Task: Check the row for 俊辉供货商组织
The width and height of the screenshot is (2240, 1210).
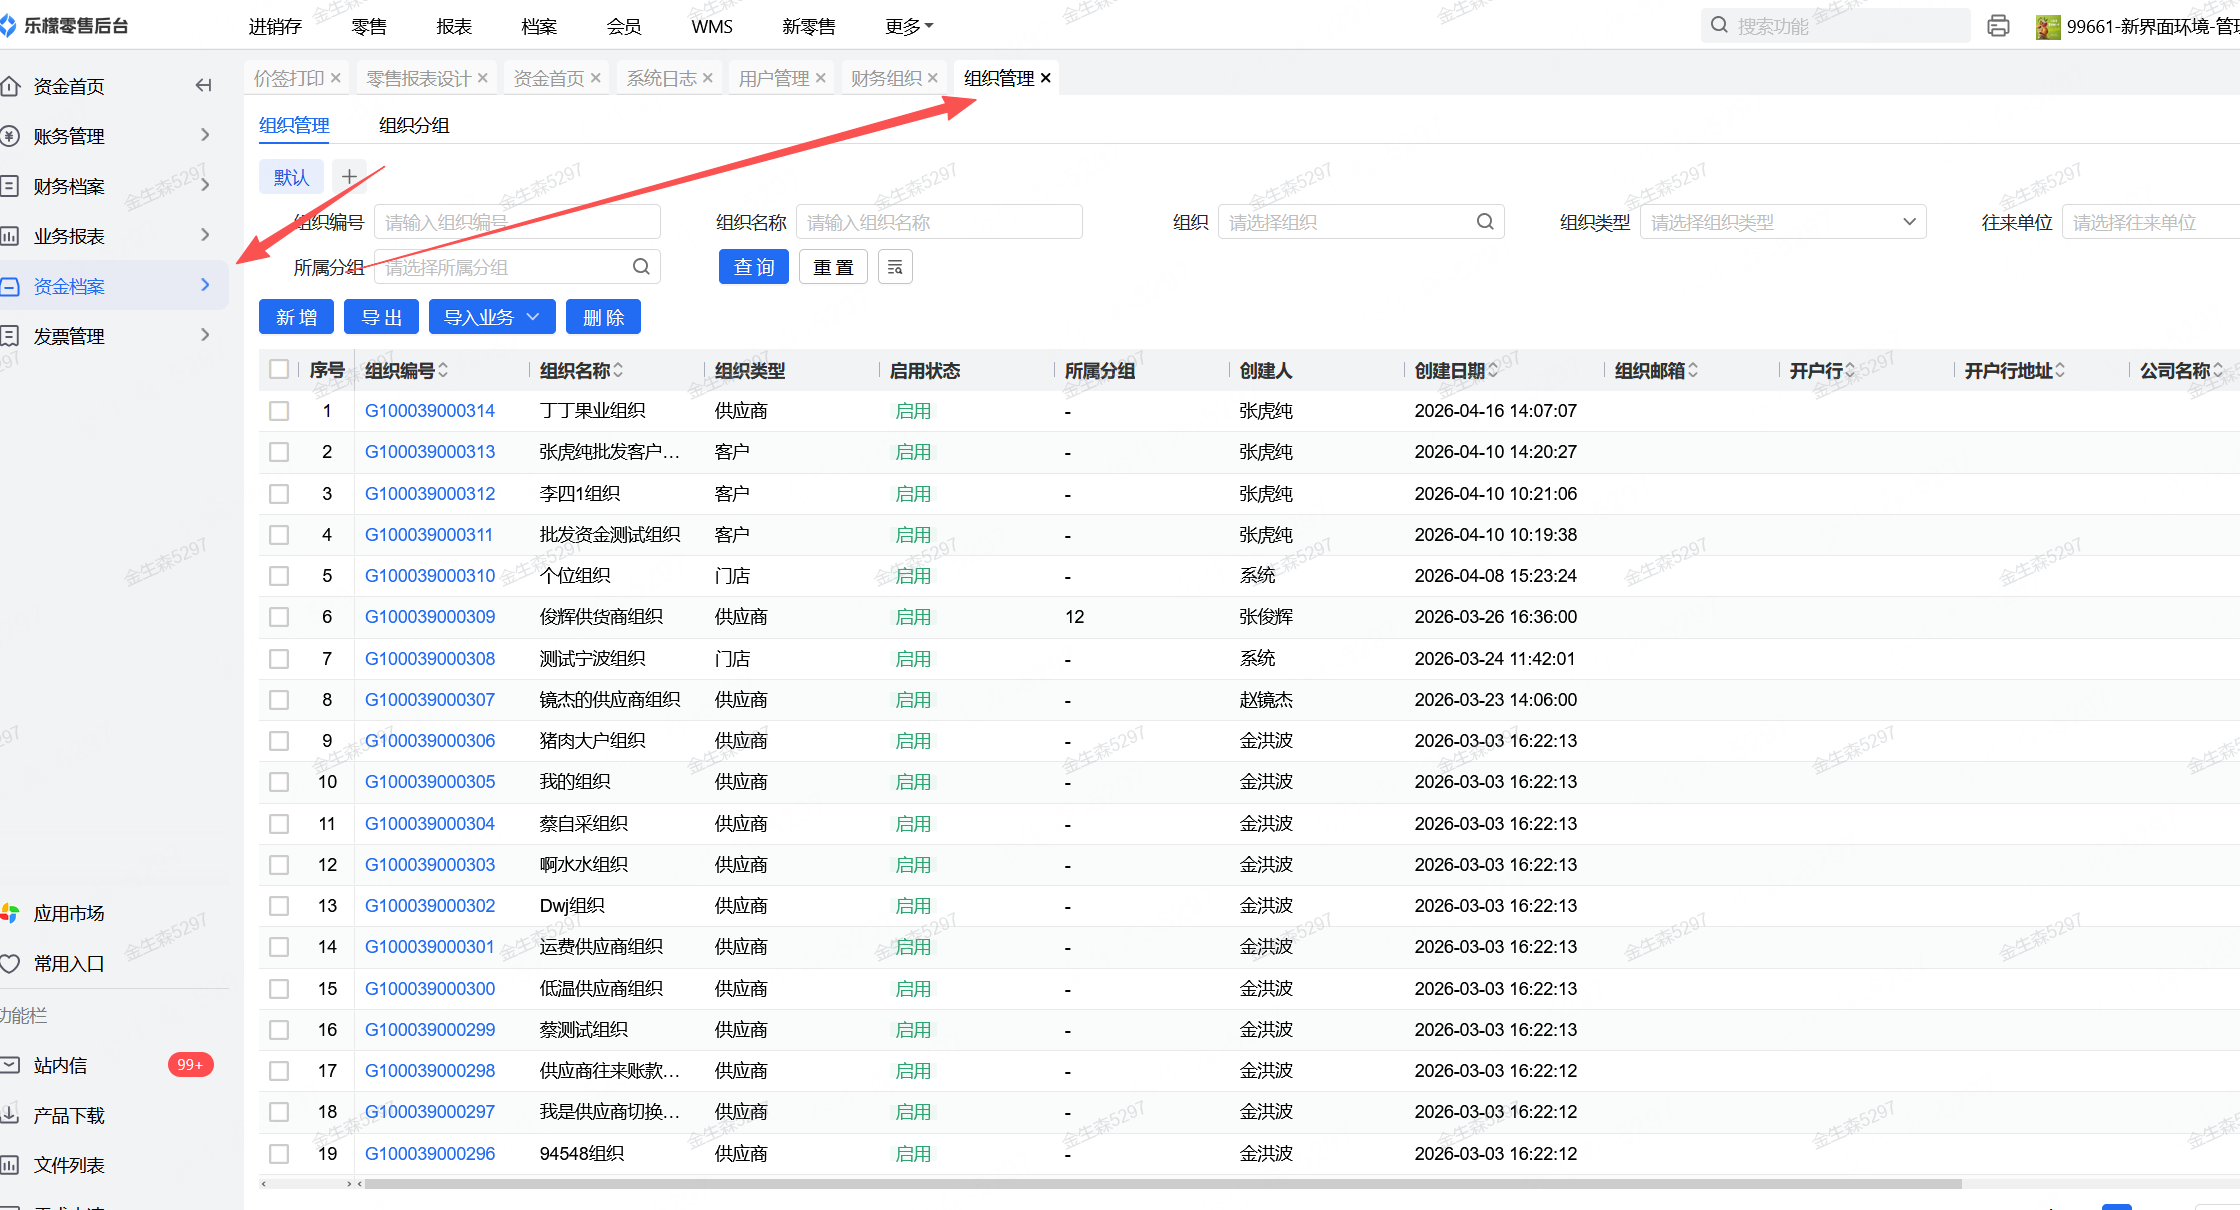Action: click(x=279, y=617)
